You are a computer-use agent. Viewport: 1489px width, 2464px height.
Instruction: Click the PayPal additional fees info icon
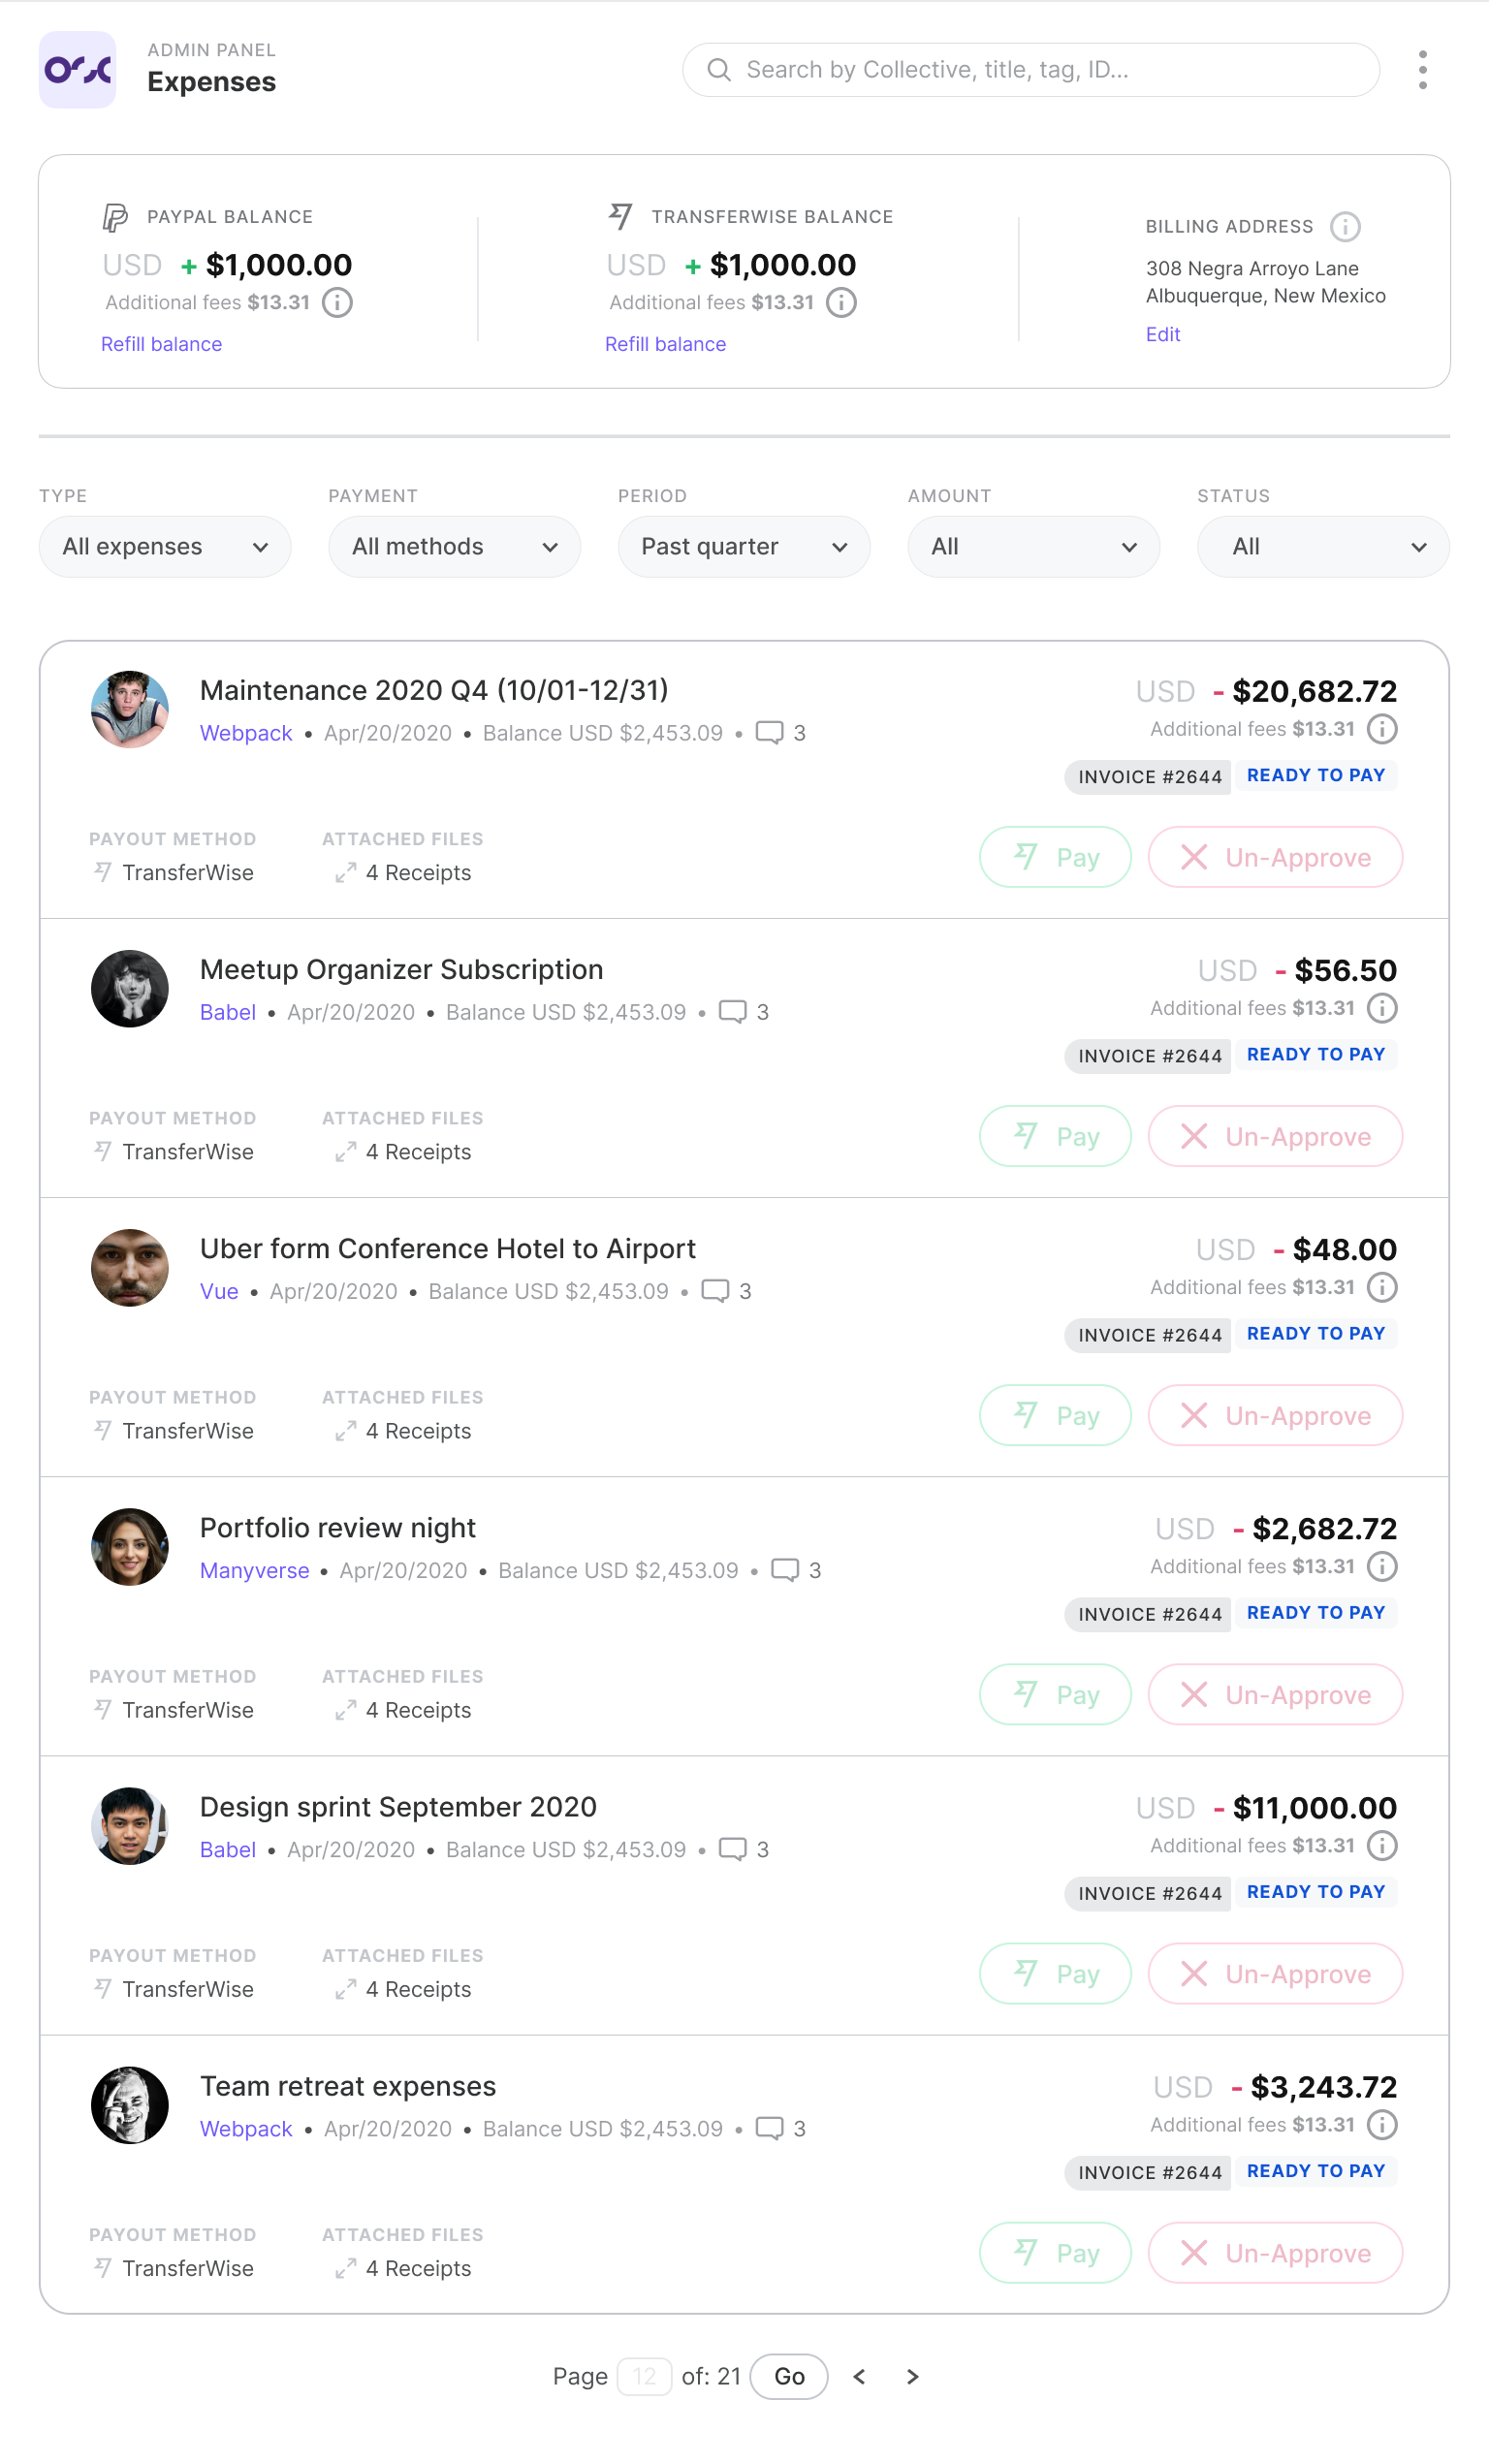click(338, 302)
